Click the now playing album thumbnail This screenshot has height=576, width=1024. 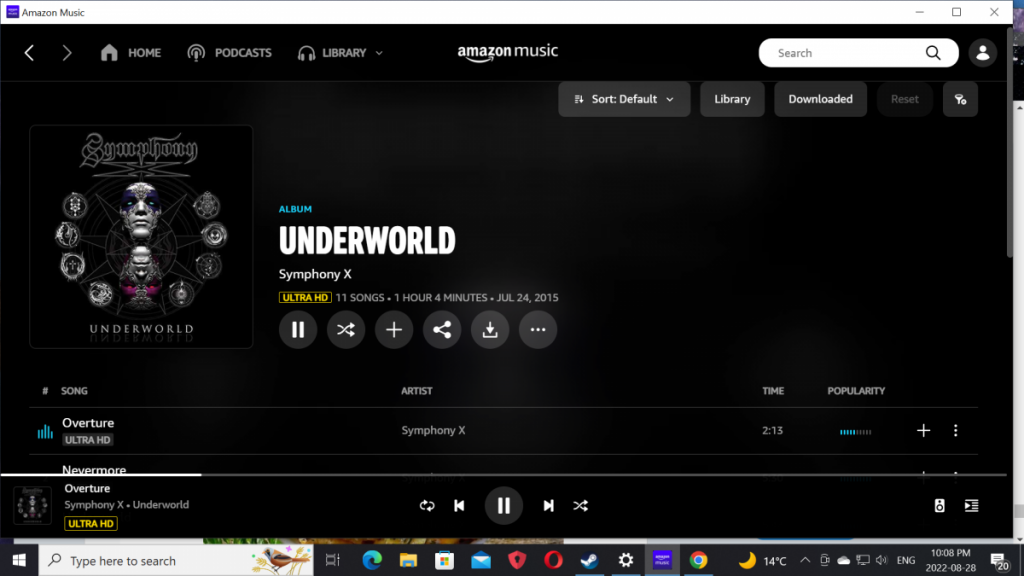coord(33,505)
